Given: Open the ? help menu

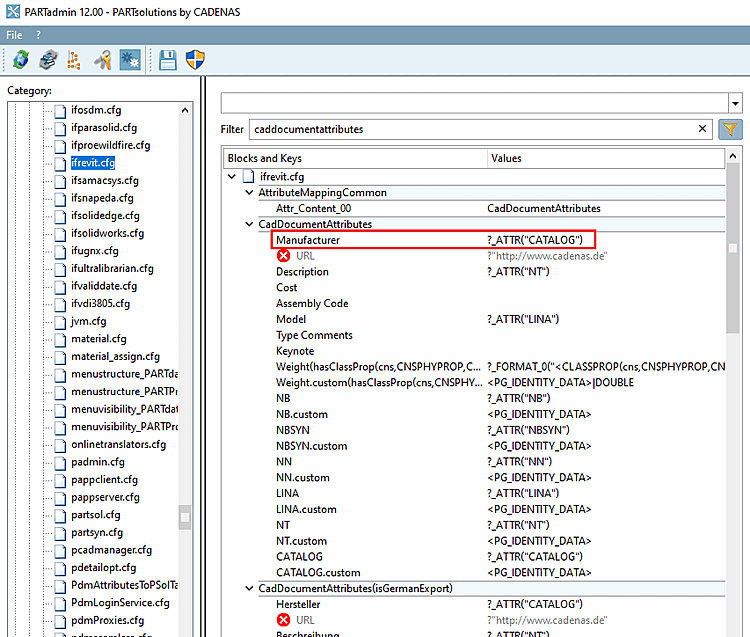Looking at the screenshot, I should [39, 34].
